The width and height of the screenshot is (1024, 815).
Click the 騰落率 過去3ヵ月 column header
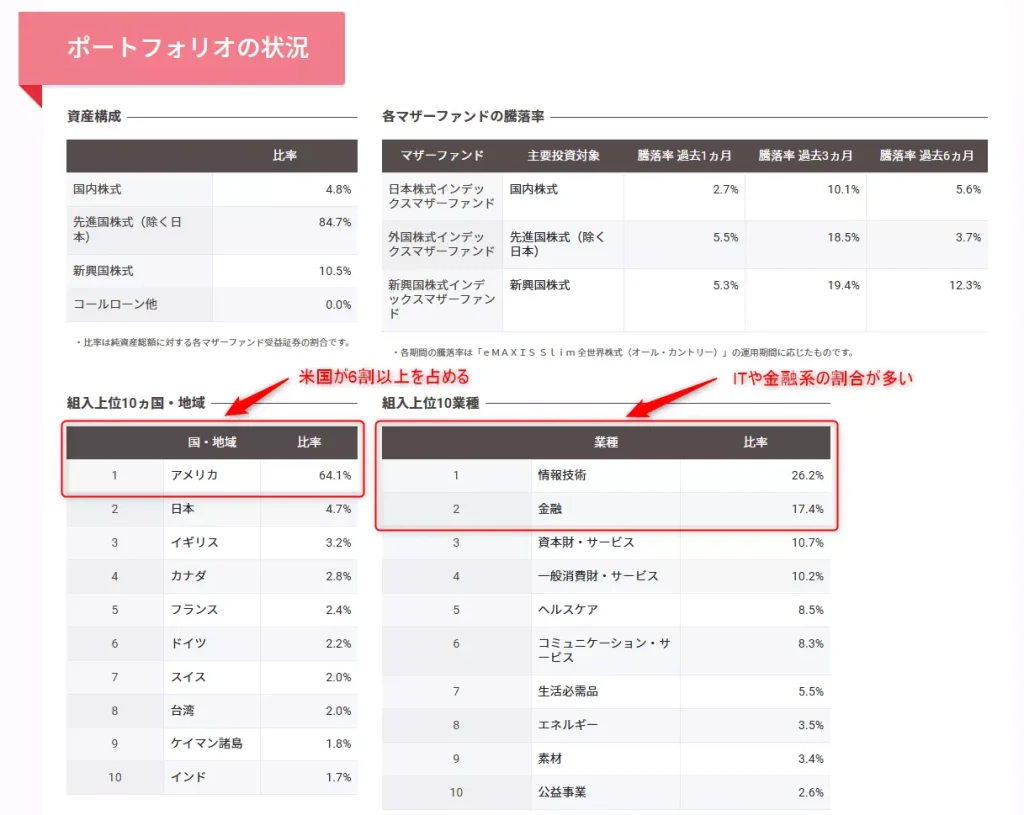[805, 155]
